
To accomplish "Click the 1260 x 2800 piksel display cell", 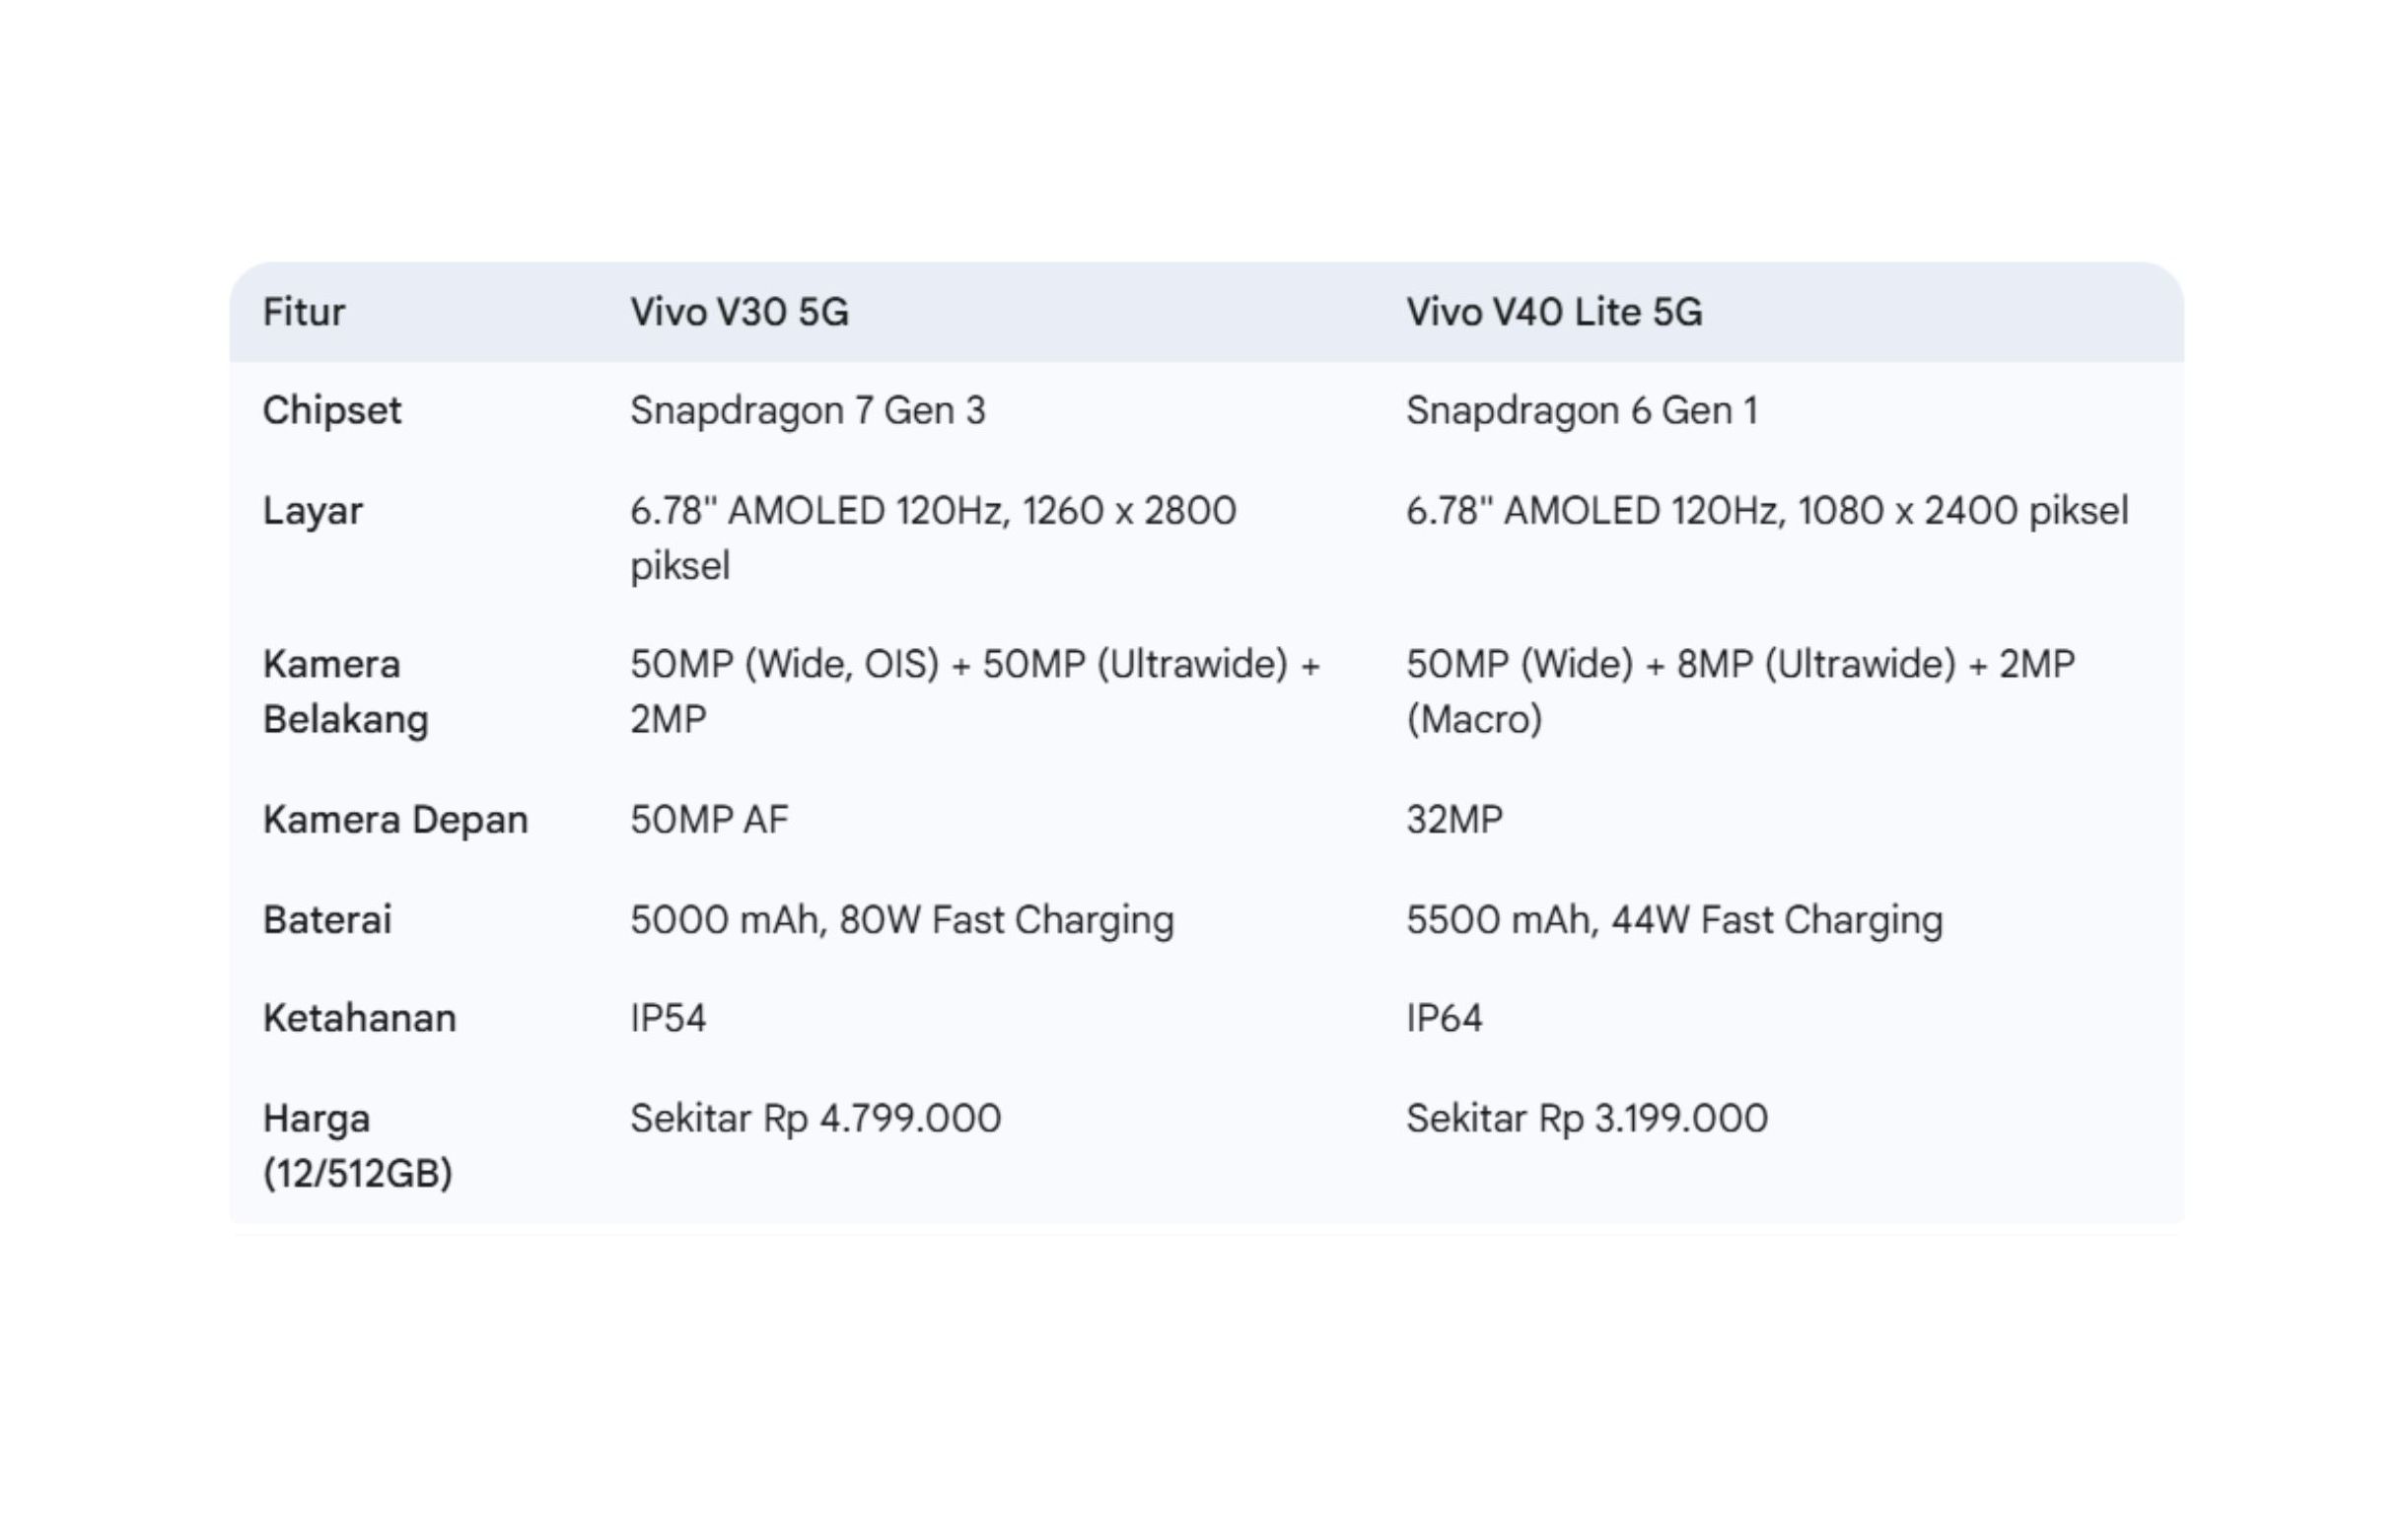I will 932,537.
